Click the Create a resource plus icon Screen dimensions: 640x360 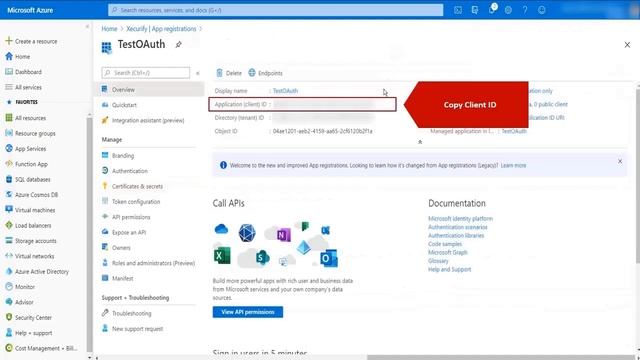tap(9, 41)
